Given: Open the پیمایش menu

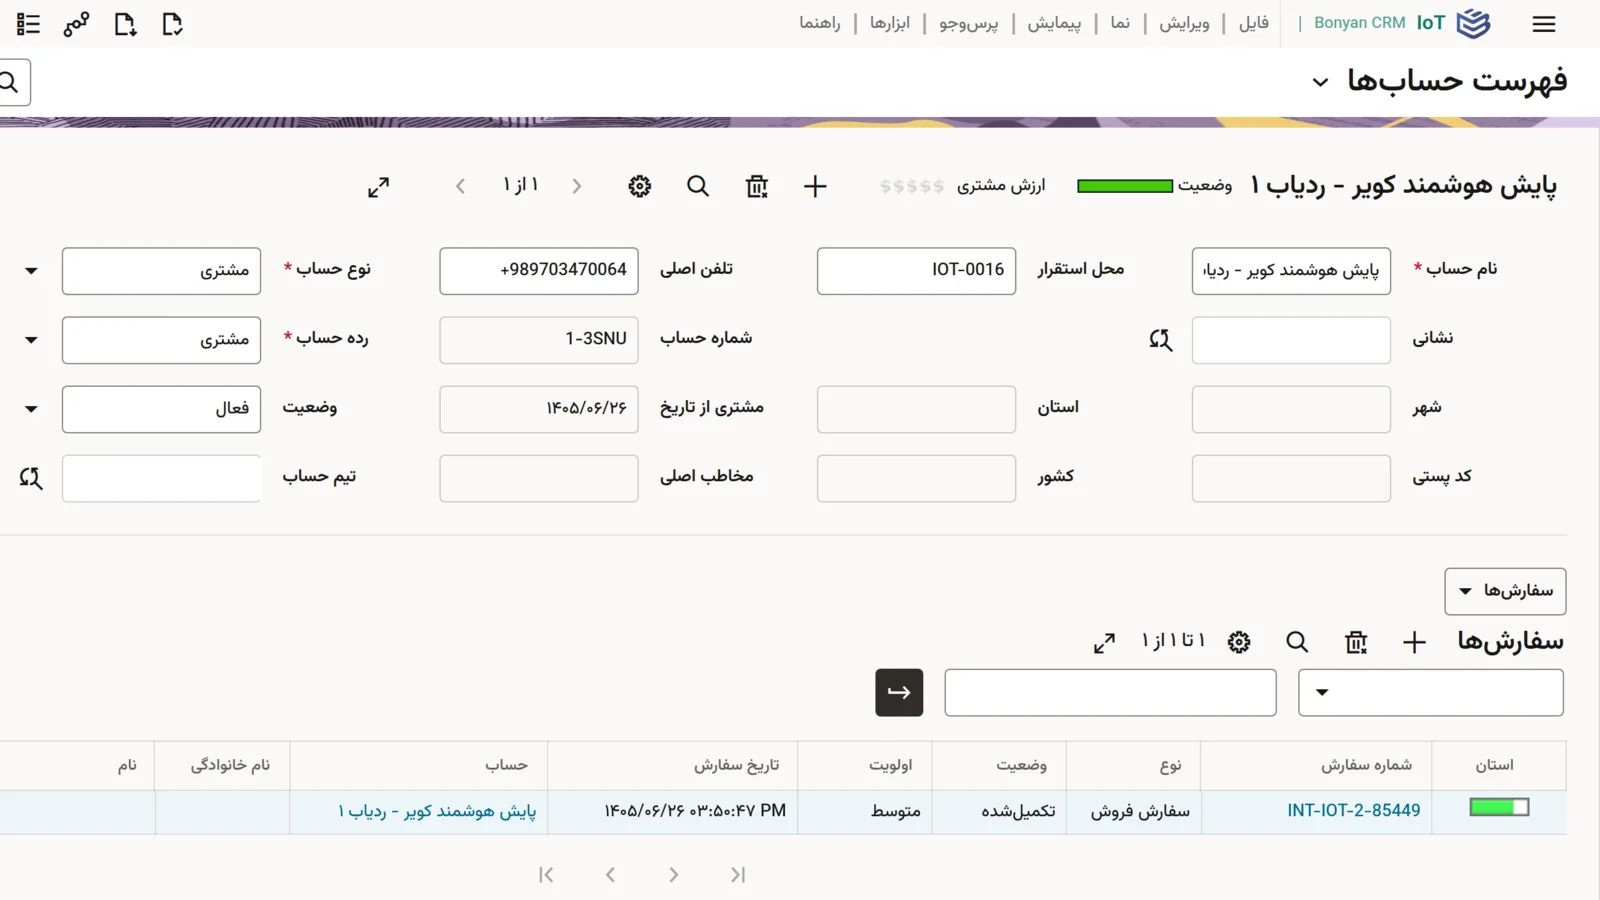Looking at the screenshot, I should point(1054,23).
